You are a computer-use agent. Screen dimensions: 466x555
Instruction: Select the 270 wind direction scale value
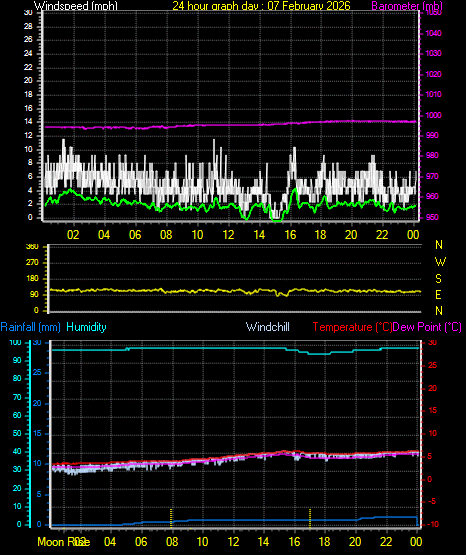coord(32,263)
